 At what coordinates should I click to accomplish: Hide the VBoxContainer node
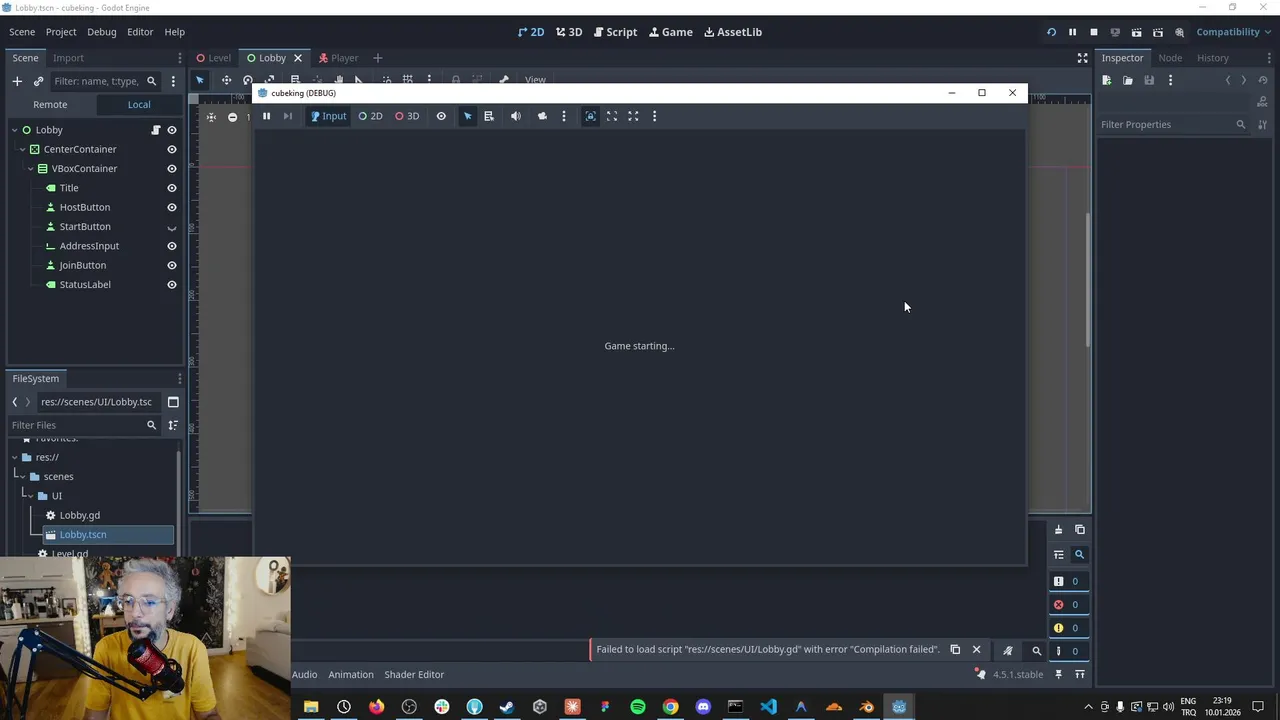[171, 169]
